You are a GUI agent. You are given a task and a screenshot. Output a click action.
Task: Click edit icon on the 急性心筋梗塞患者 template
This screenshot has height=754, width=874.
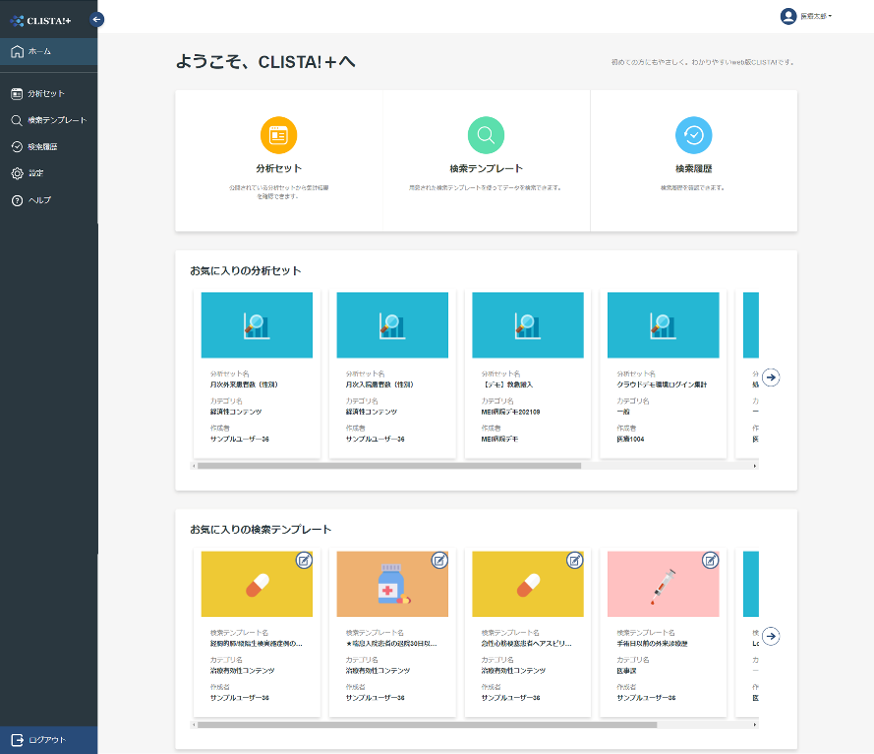click(575, 560)
